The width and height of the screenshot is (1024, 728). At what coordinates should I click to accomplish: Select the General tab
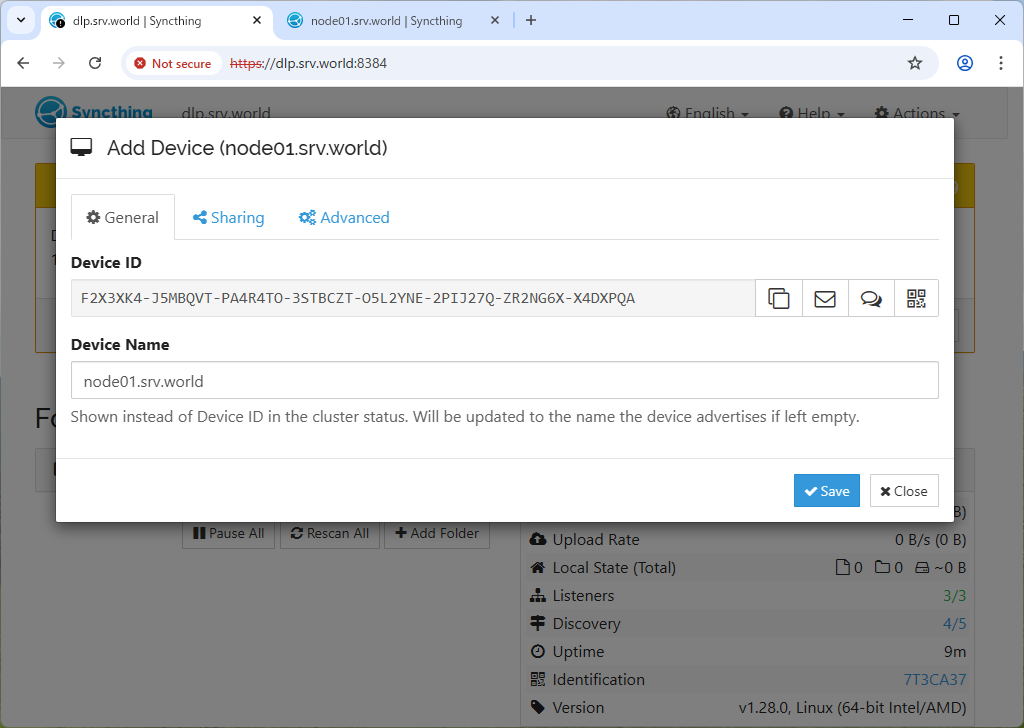point(122,218)
